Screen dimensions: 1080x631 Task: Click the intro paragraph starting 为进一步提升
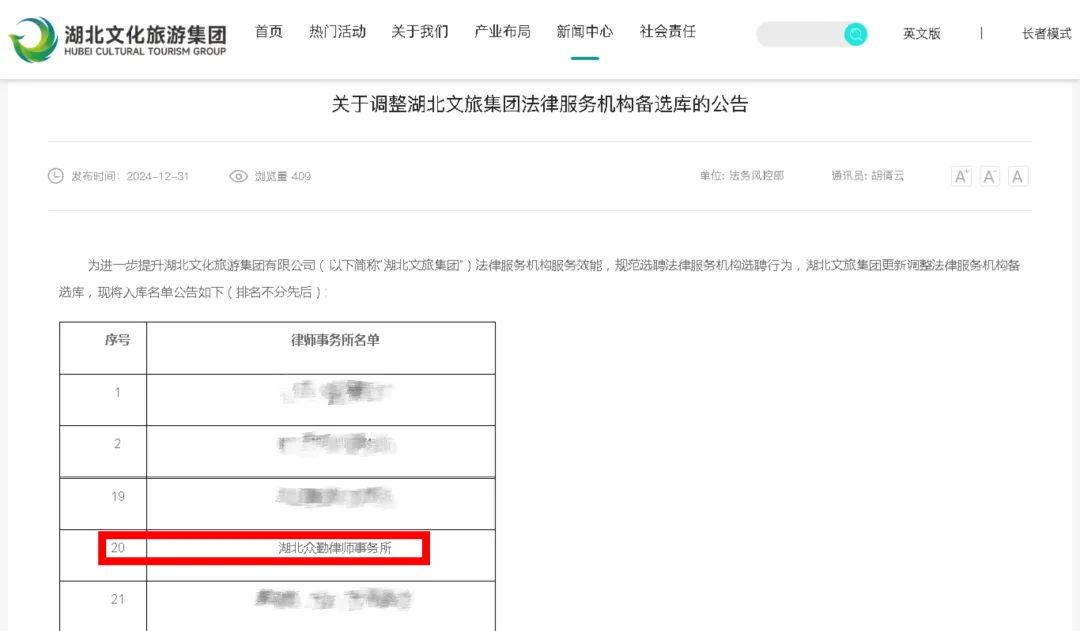pos(539,278)
